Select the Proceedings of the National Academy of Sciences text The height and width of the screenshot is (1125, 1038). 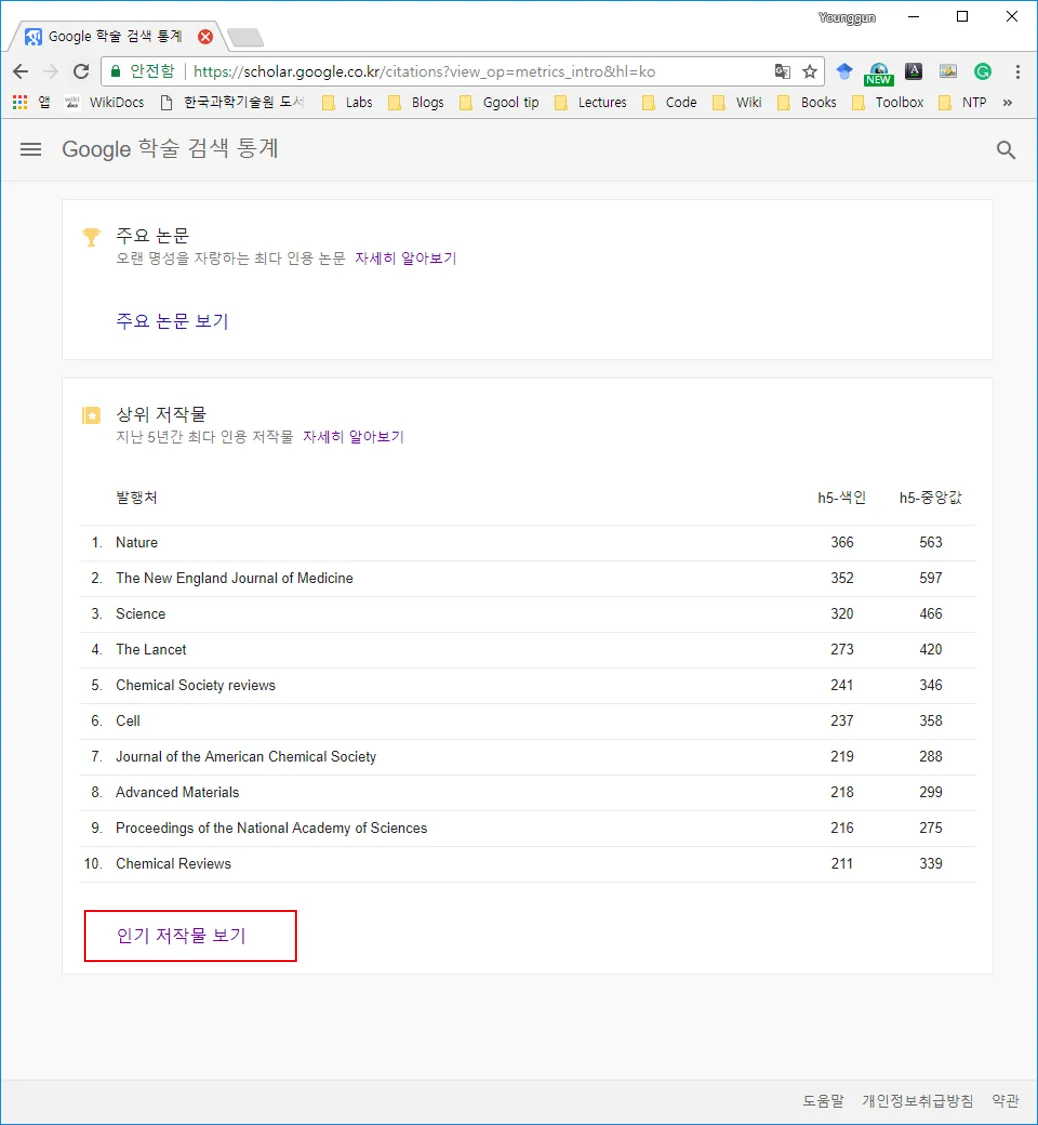(x=271, y=828)
